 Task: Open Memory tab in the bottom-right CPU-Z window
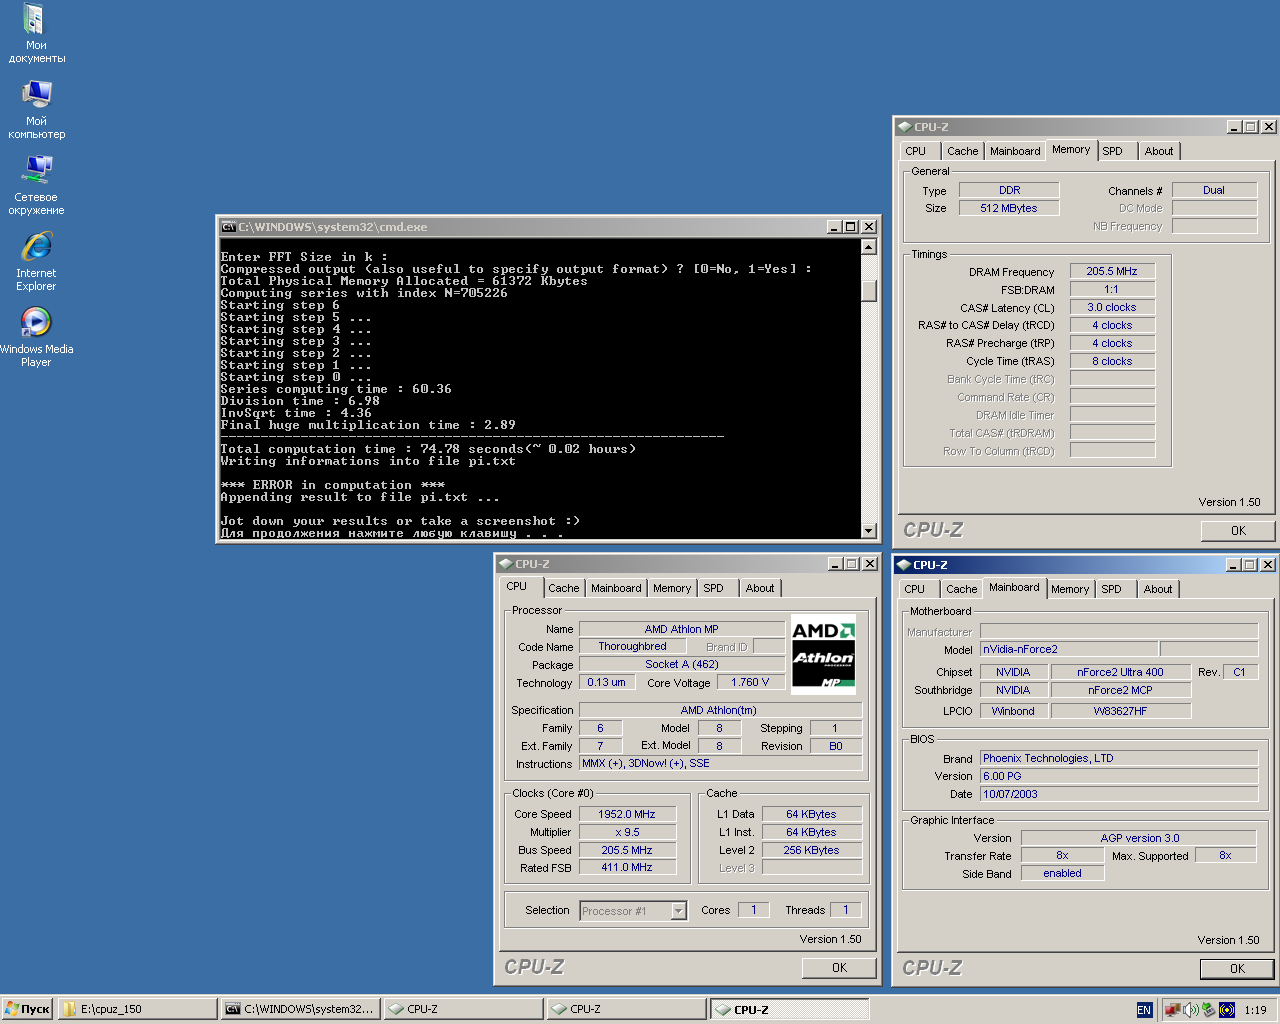(1070, 589)
